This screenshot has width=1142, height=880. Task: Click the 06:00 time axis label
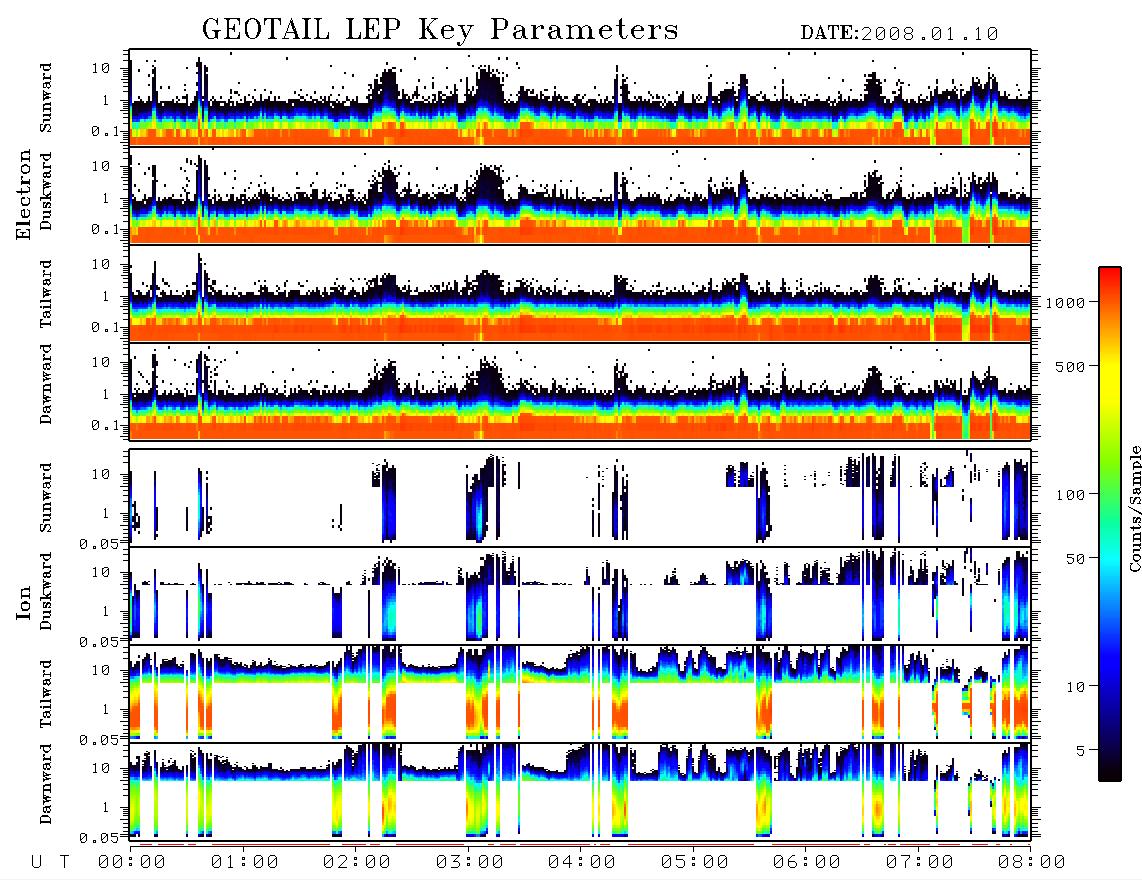(807, 863)
